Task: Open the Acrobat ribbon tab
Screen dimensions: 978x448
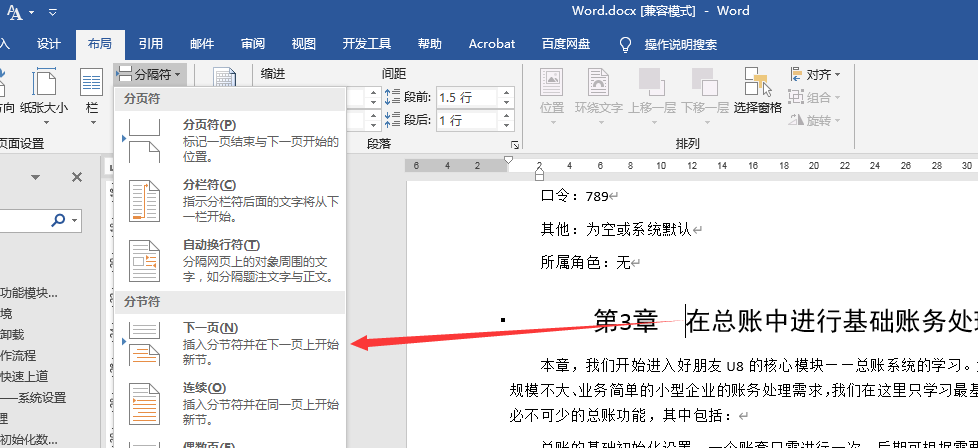Action: coord(492,44)
